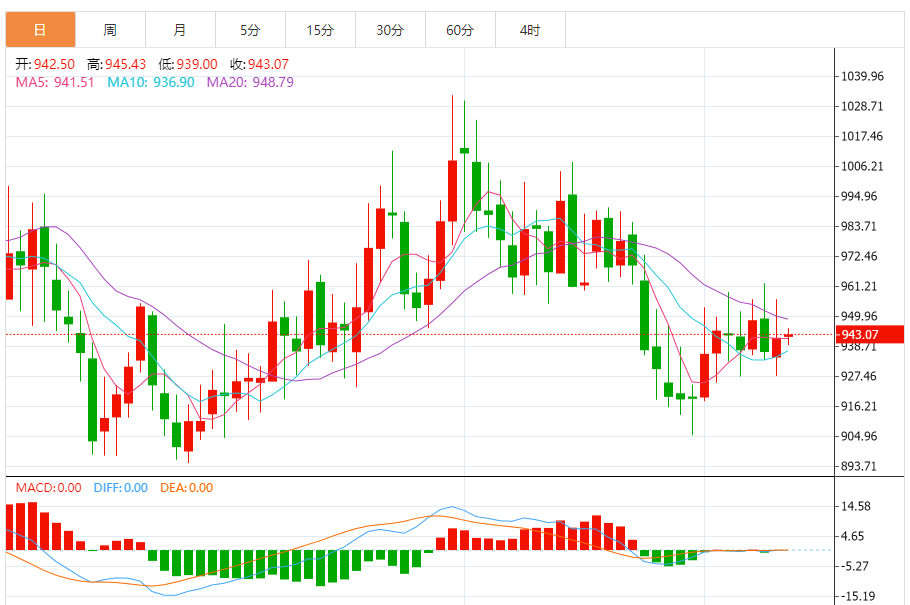Click the red current price tag 943.07
Image resolution: width=910 pixels, height=605 pixels.
tap(870, 334)
